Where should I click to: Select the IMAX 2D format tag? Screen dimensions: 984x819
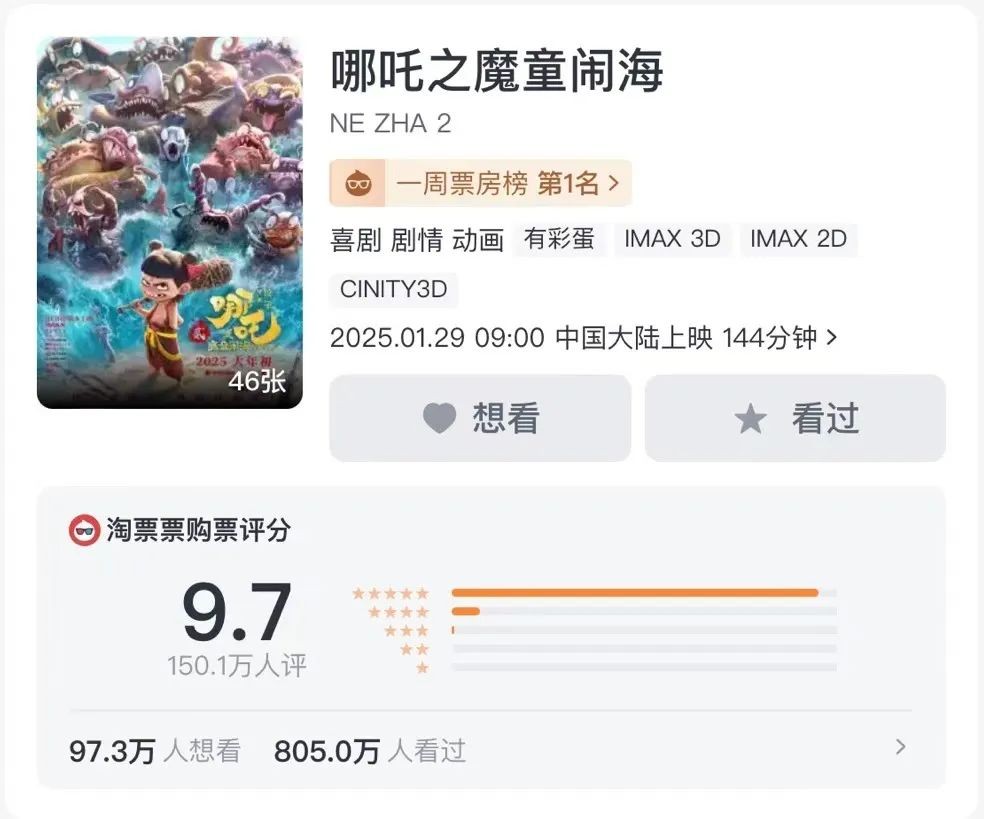pos(798,239)
